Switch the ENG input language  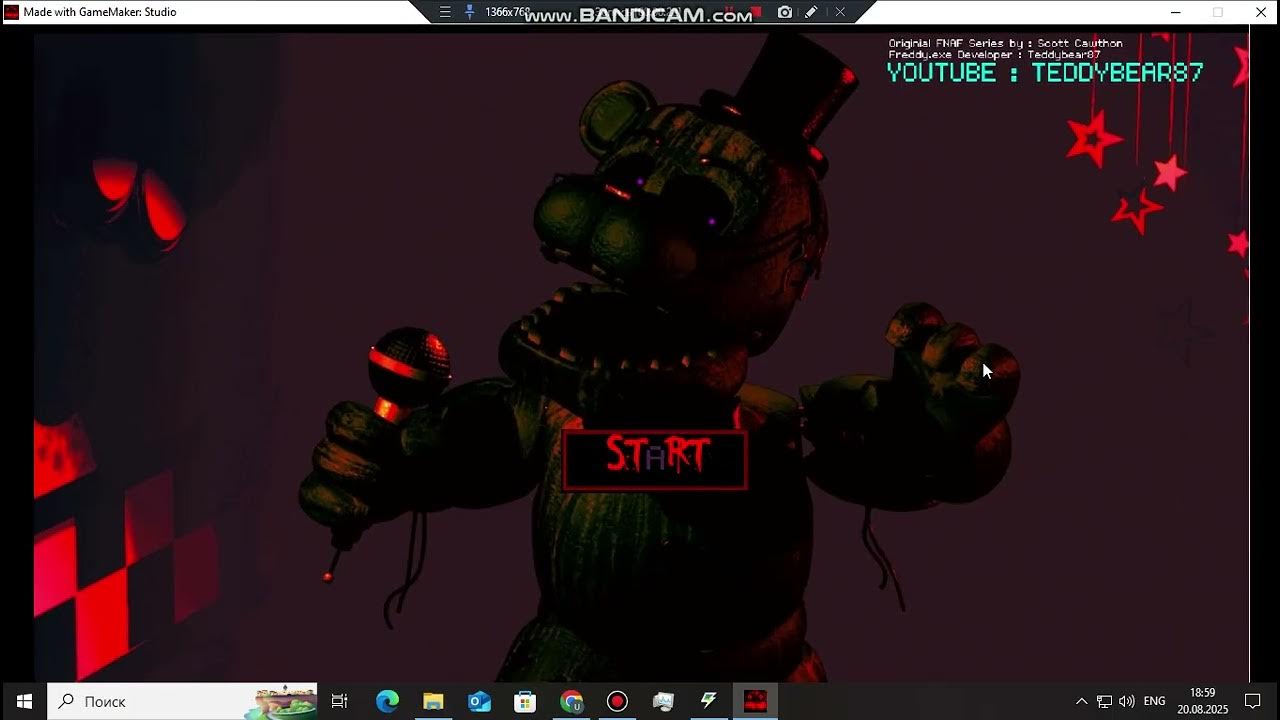pos(1155,701)
